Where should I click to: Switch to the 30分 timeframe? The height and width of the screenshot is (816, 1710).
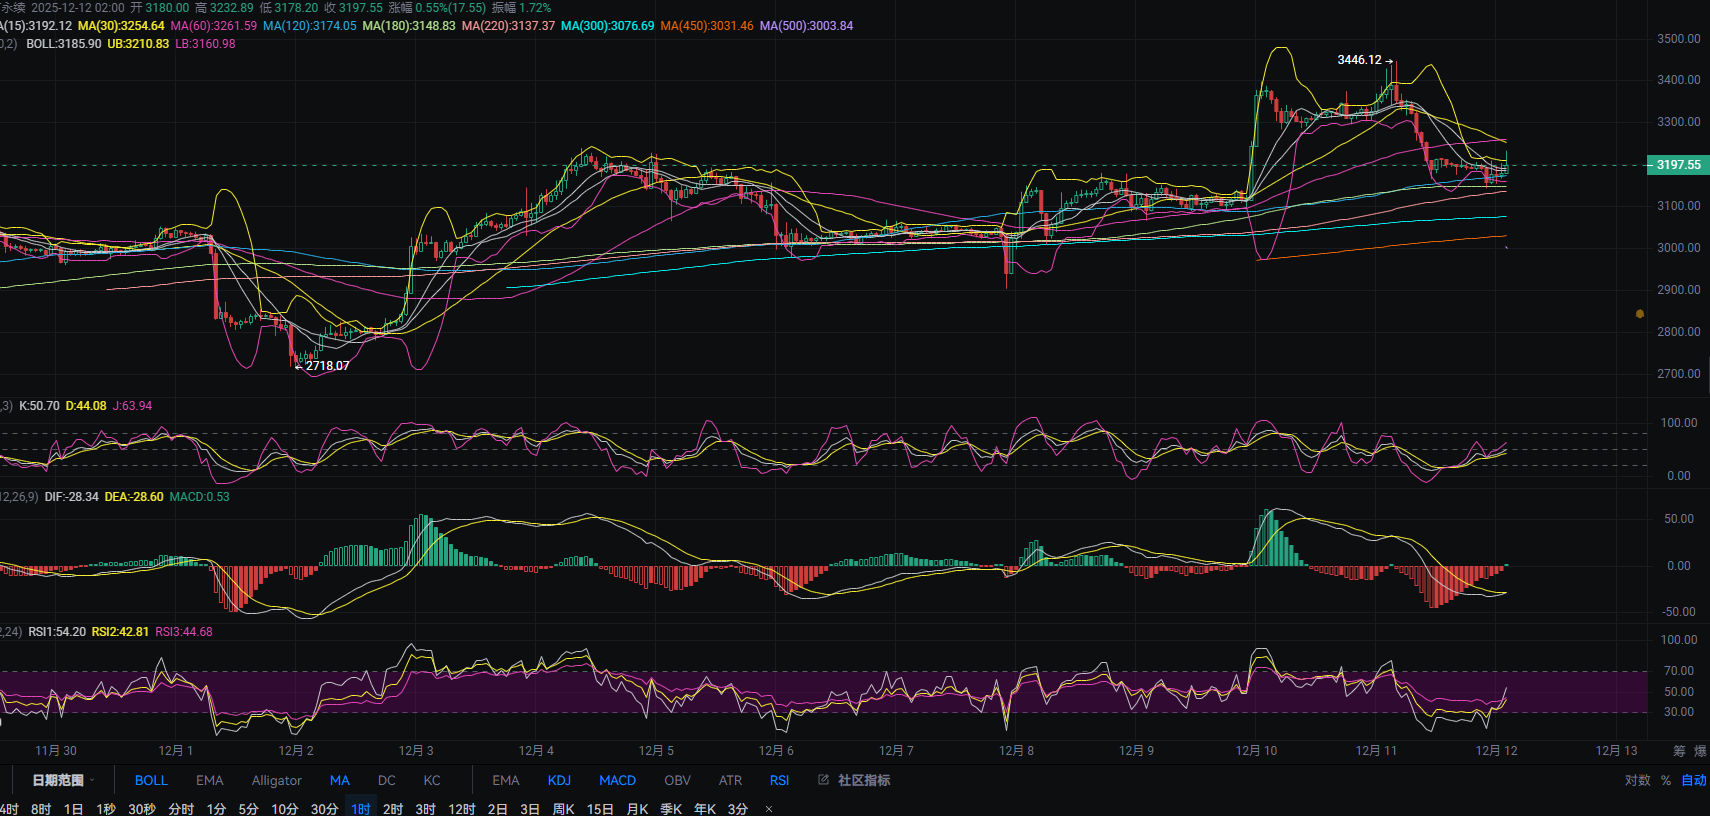[324, 809]
